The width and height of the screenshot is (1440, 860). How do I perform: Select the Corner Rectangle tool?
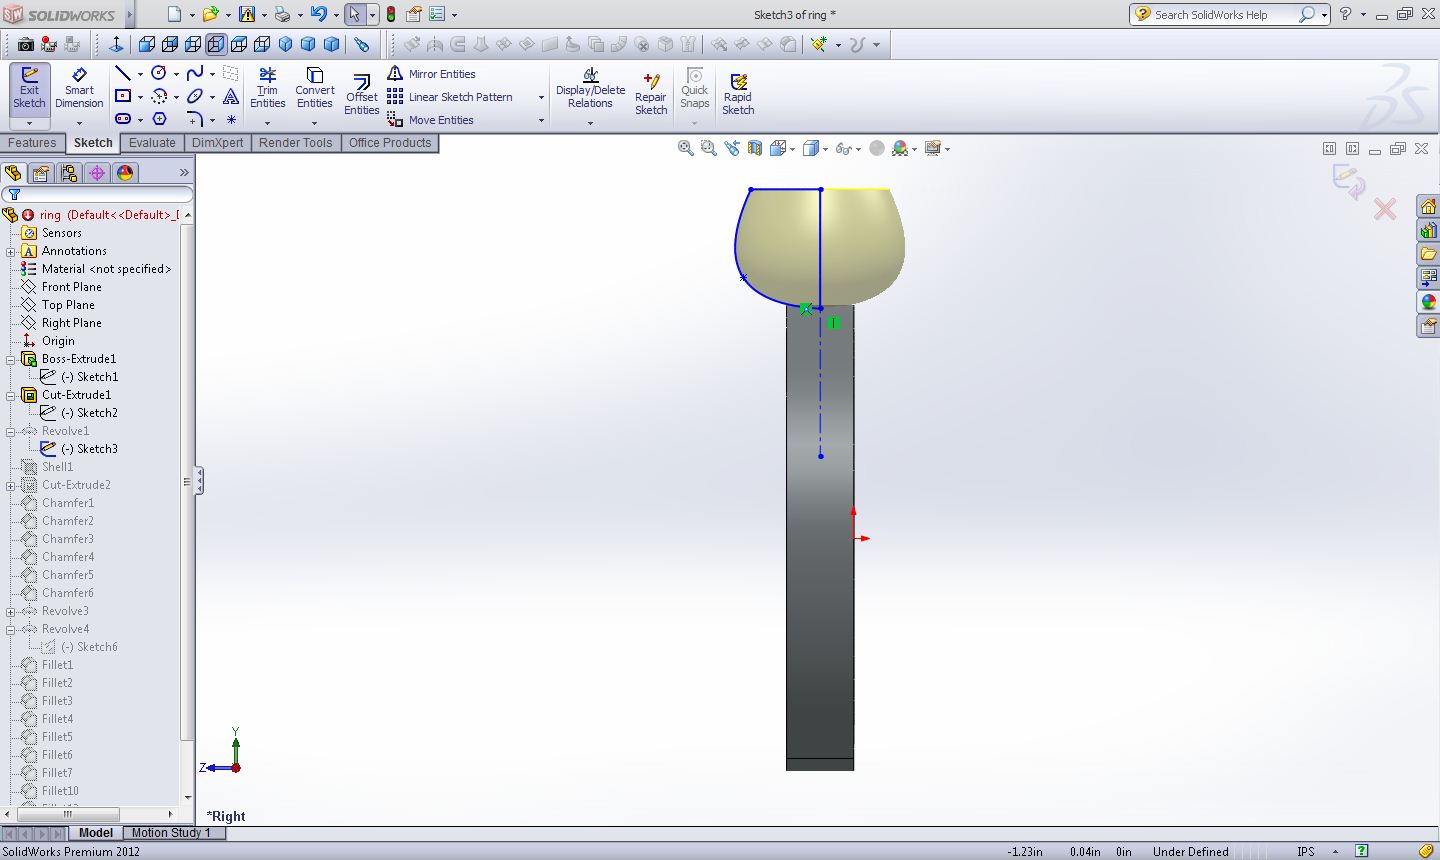pyautogui.click(x=123, y=96)
